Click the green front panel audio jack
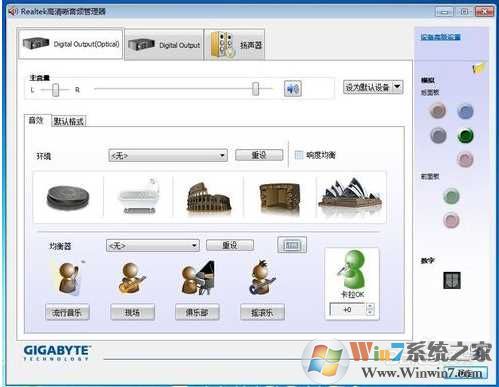The height and width of the screenshot is (387, 499). 451,196
